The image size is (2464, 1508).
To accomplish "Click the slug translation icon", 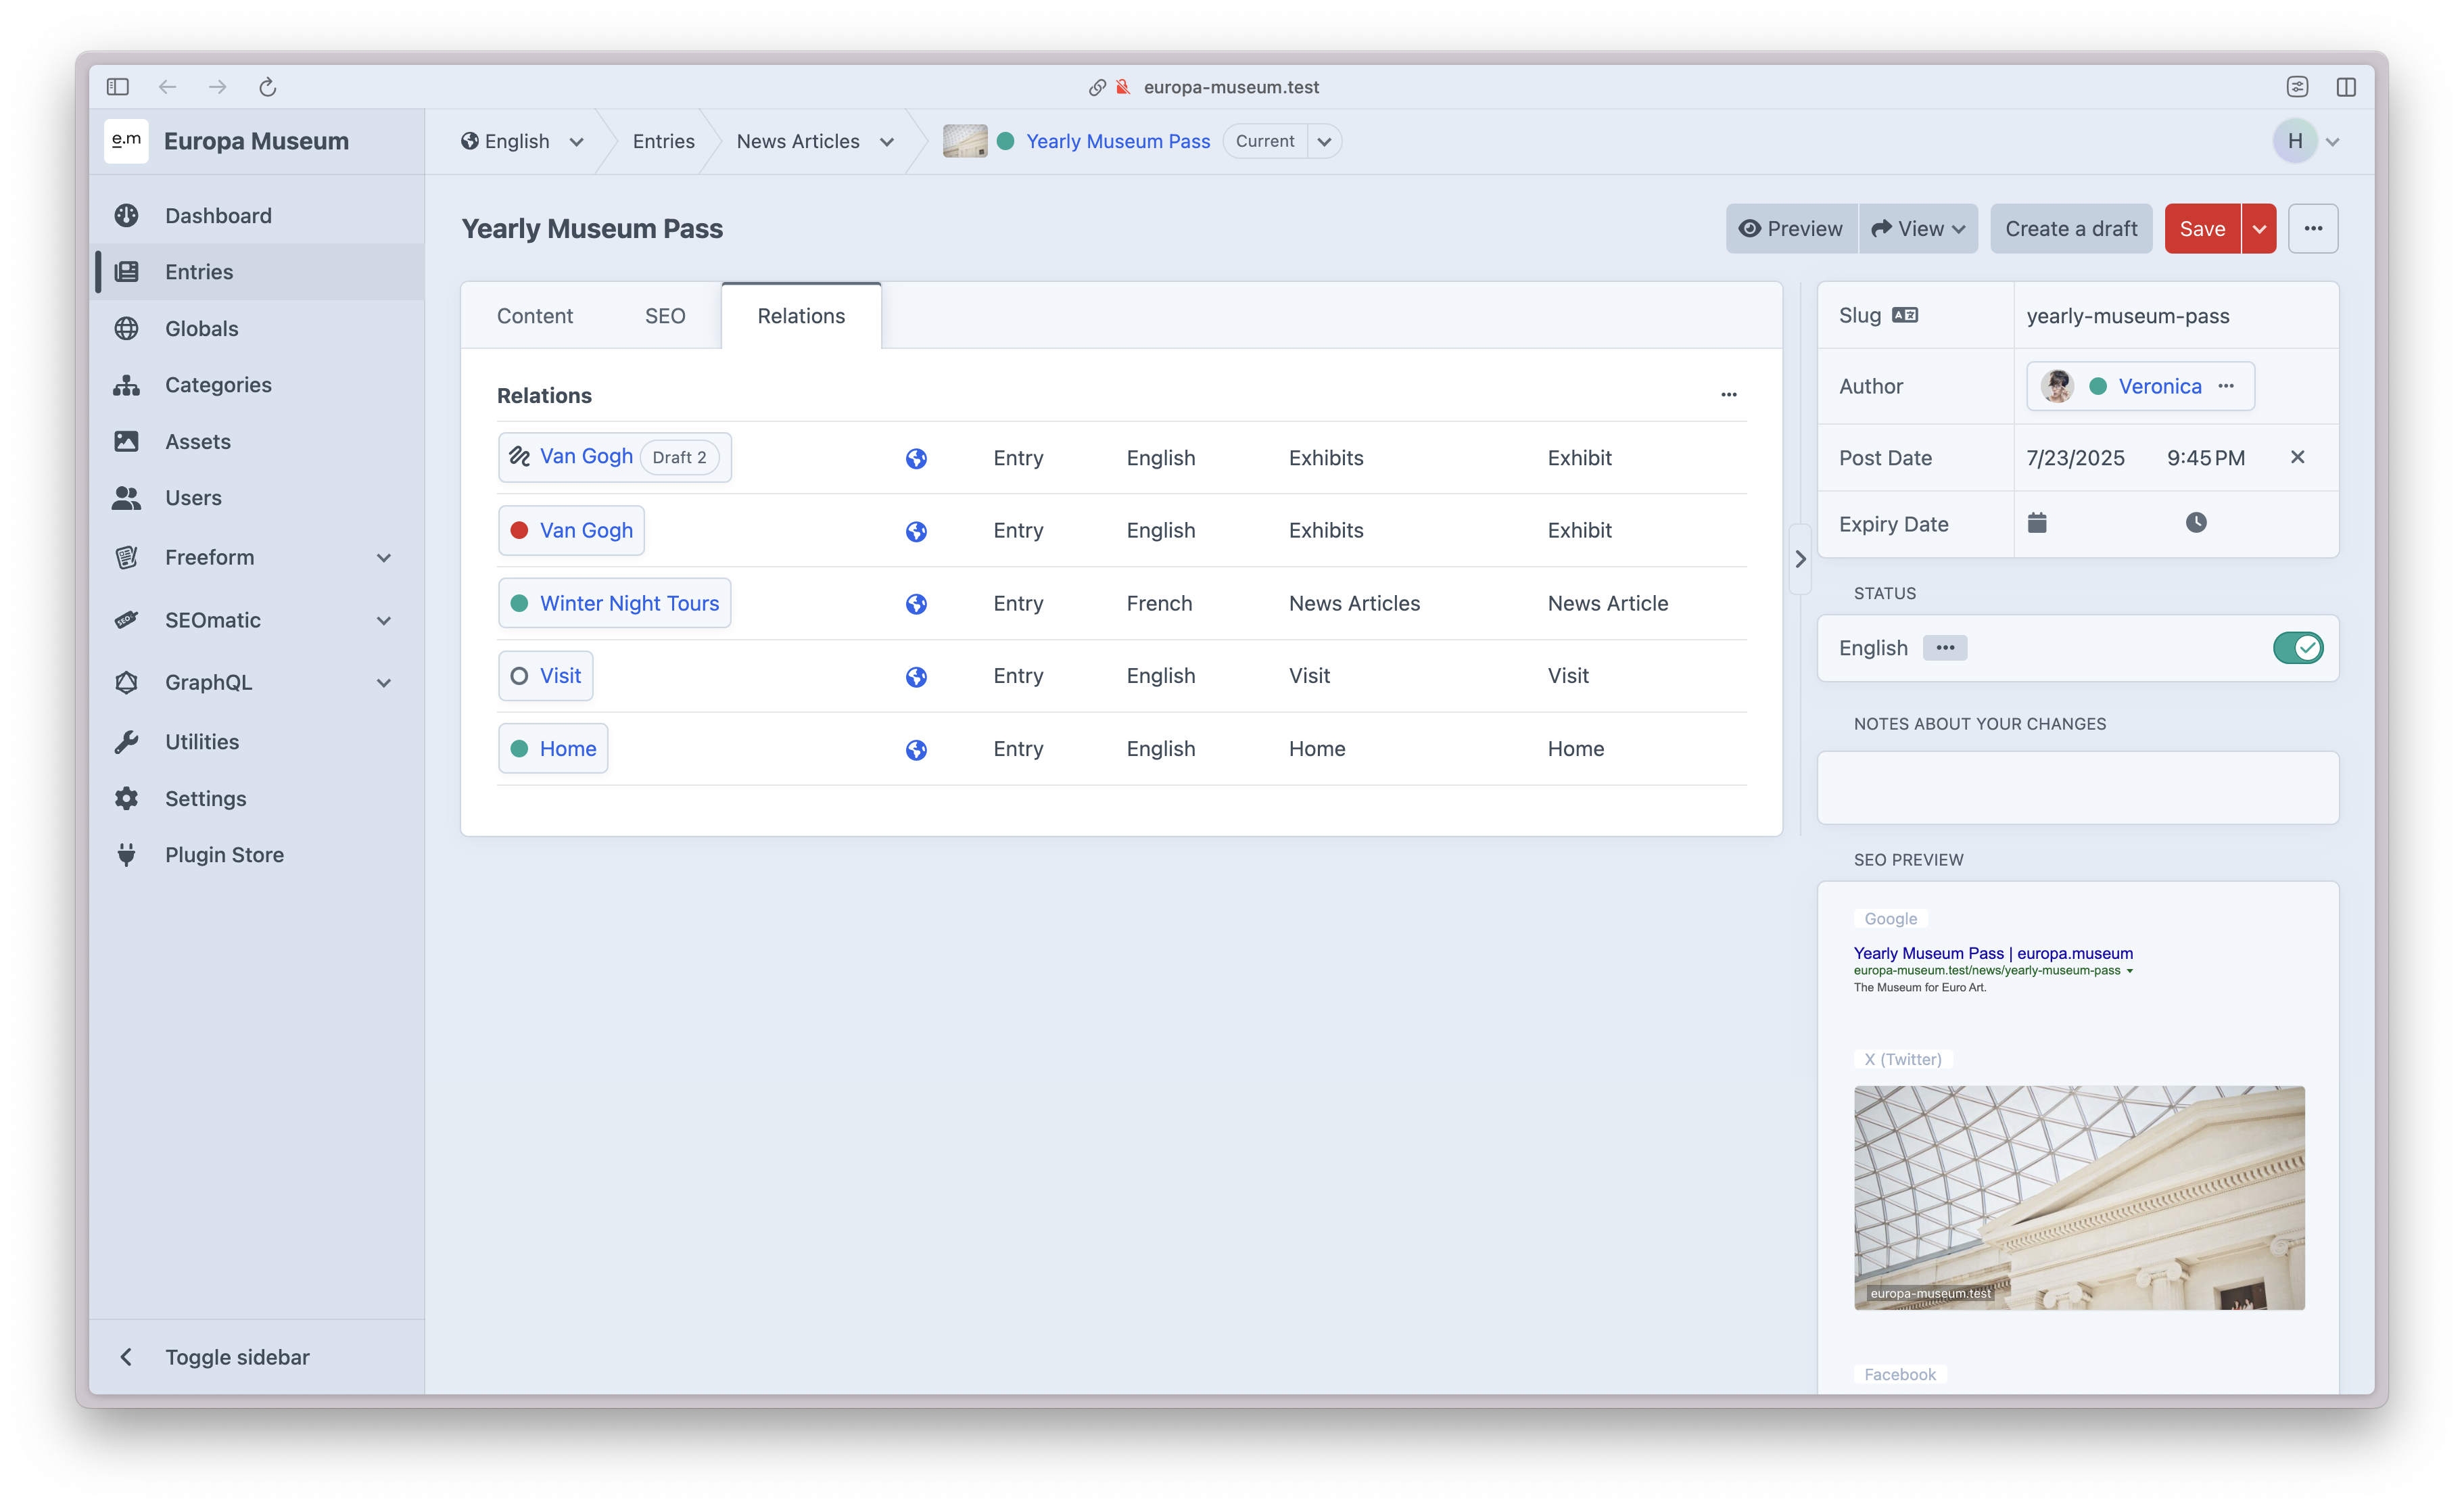I will pyautogui.click(x=1904, y=316).
